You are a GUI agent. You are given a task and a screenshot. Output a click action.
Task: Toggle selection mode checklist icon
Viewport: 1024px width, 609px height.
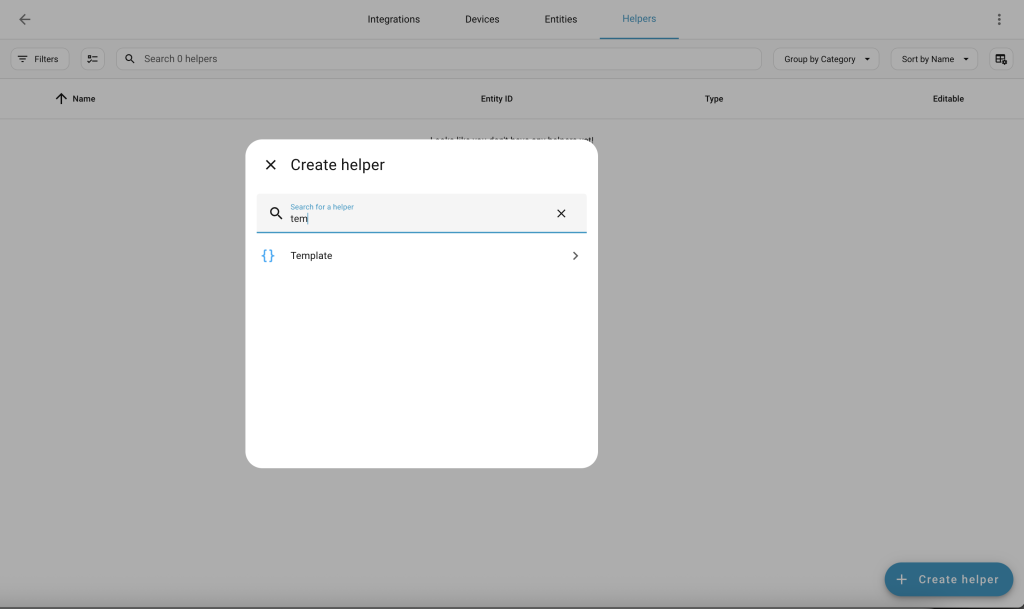tap(92, 59)
